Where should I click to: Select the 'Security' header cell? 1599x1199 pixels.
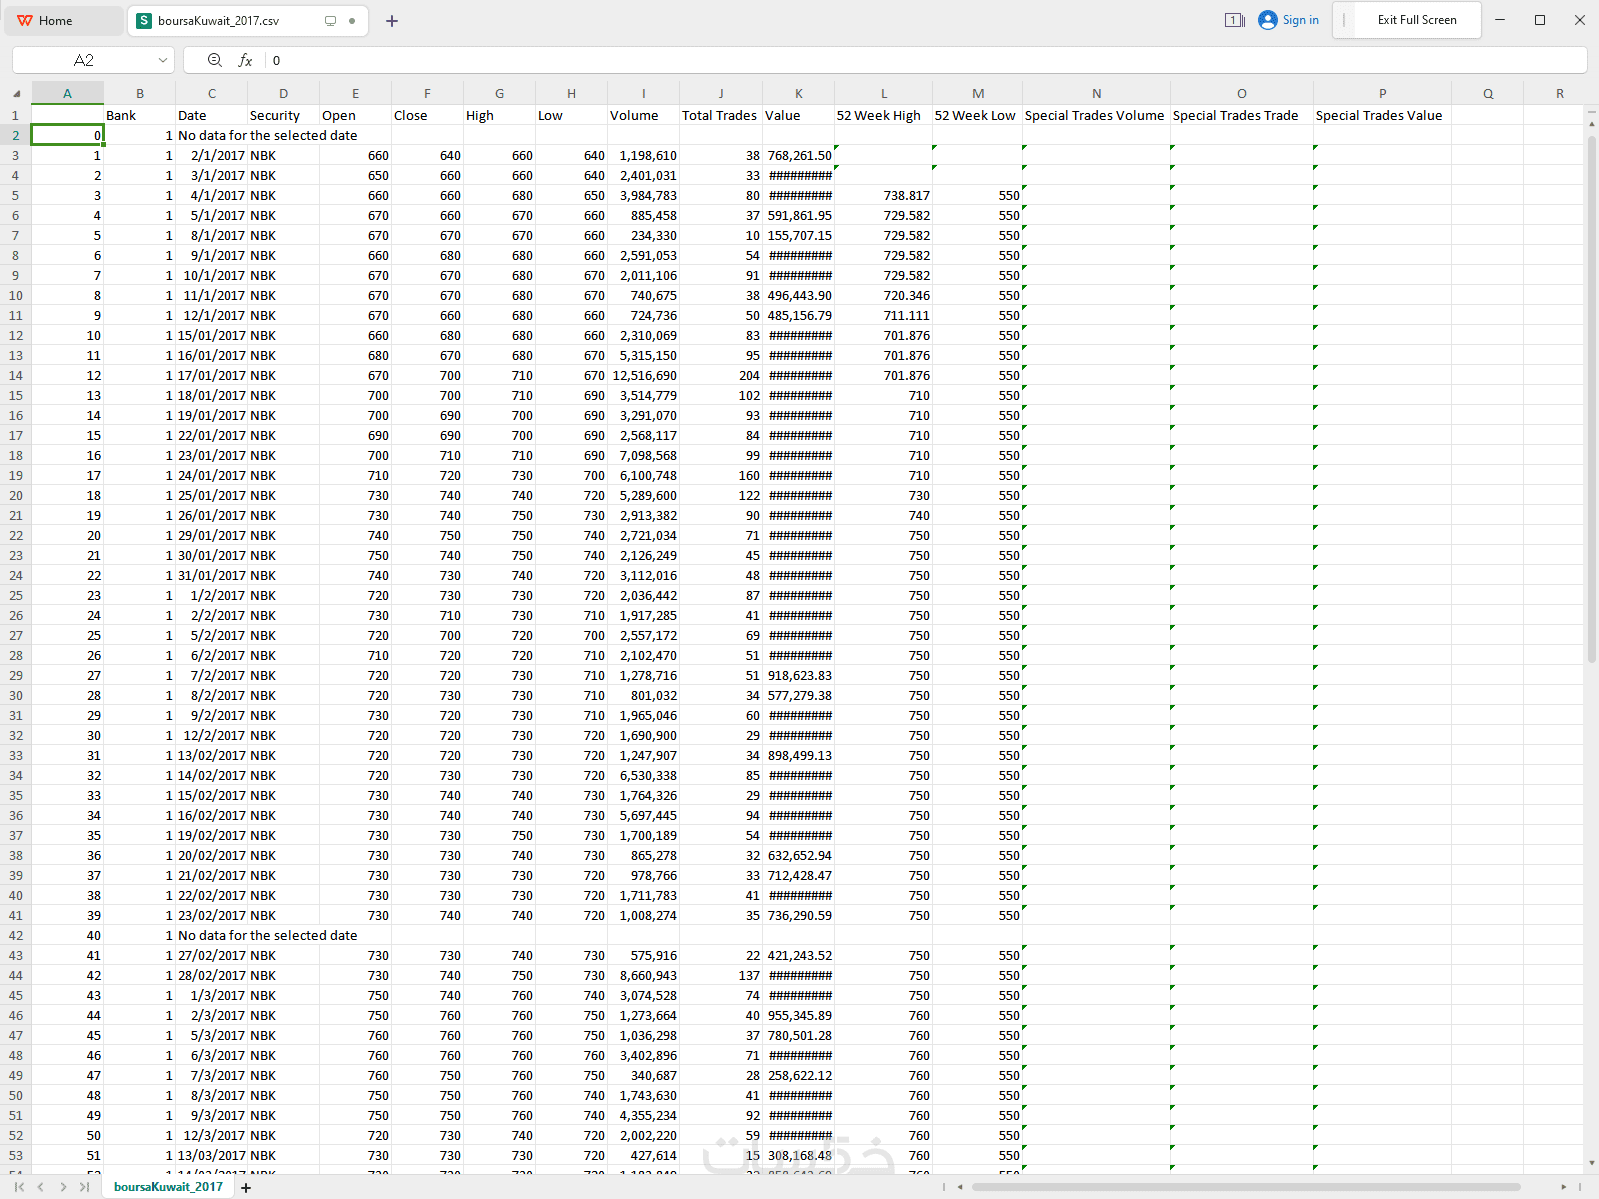pyautogui.click(x=283, y=115)
